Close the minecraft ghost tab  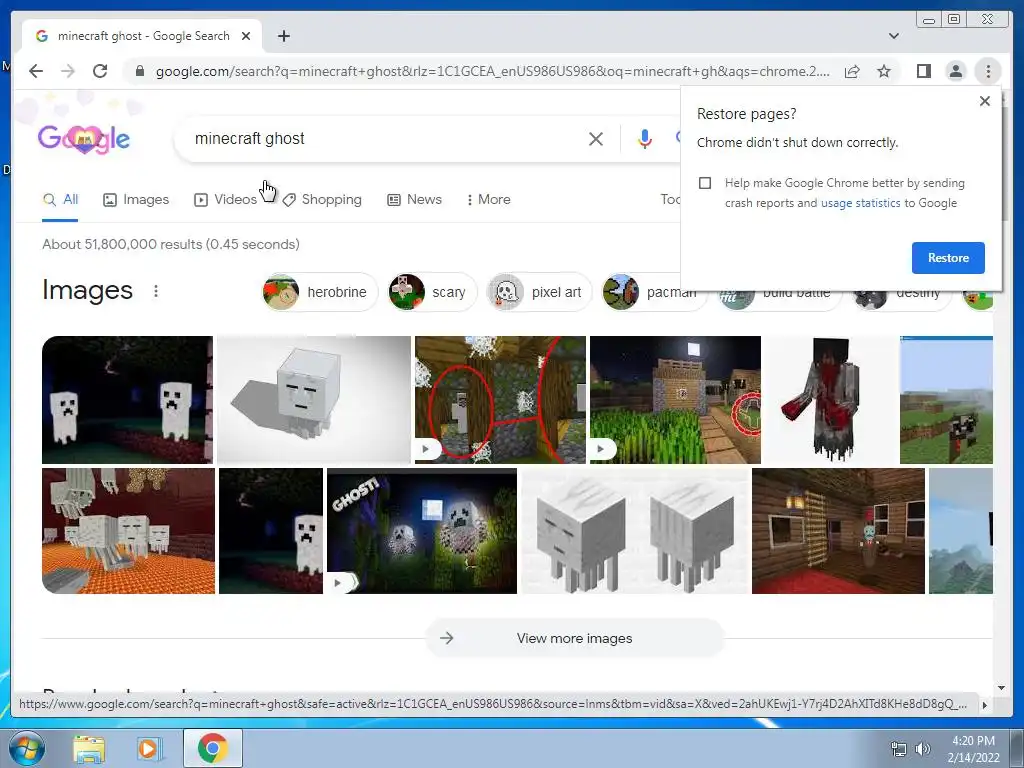[x=246, y=36]
